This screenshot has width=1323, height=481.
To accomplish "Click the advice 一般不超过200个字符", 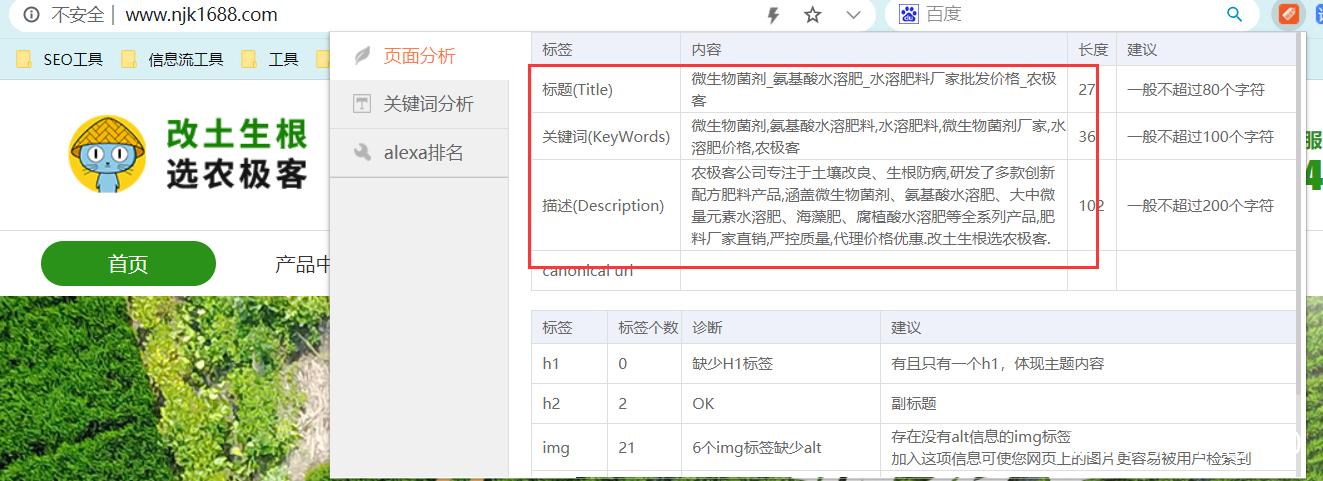I will (x=1199, y=205).
